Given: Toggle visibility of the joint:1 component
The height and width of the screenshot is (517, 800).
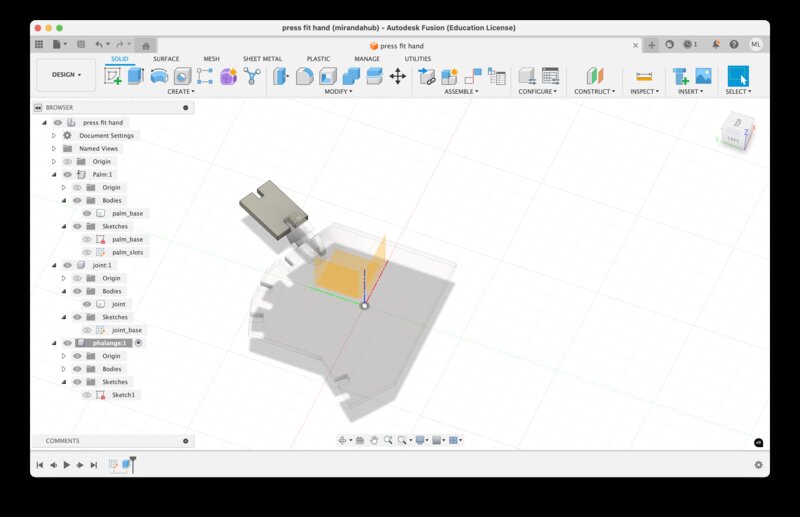Looking at the screenshot, I should 68,265.
